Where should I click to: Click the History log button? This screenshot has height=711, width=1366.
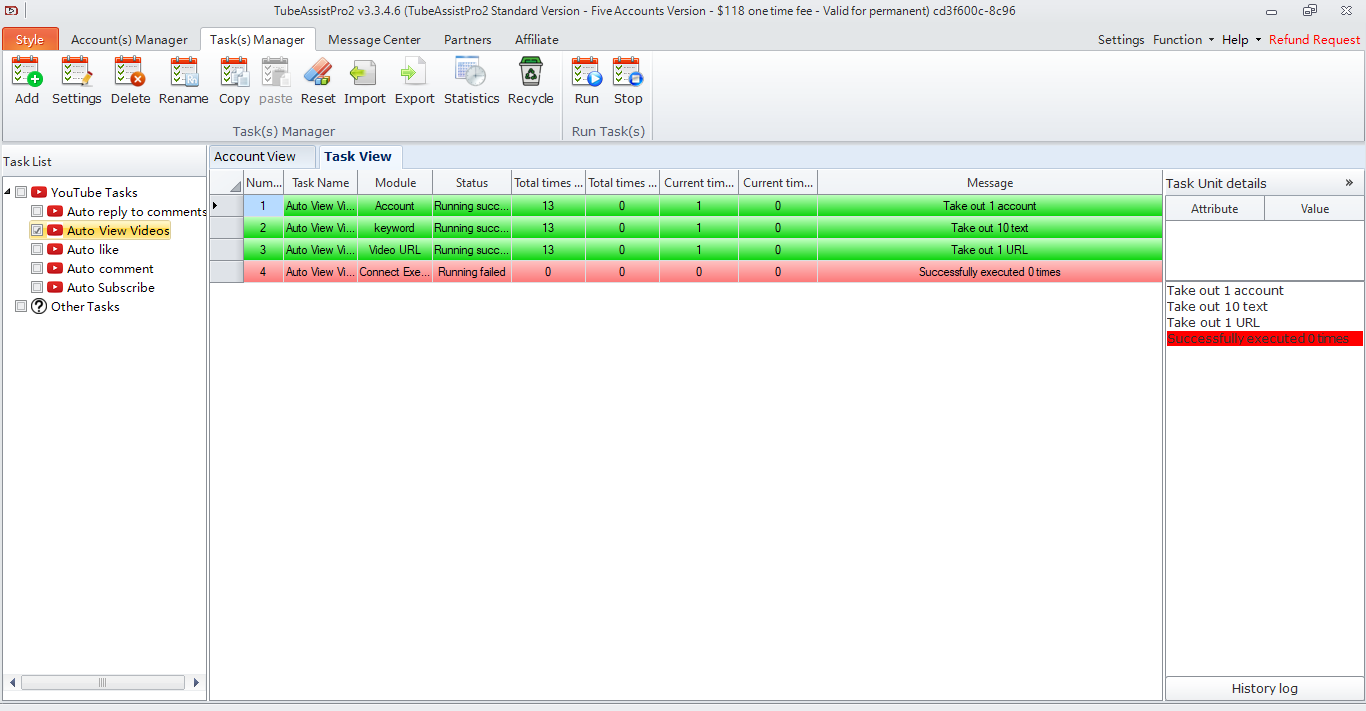(1264, 688)
